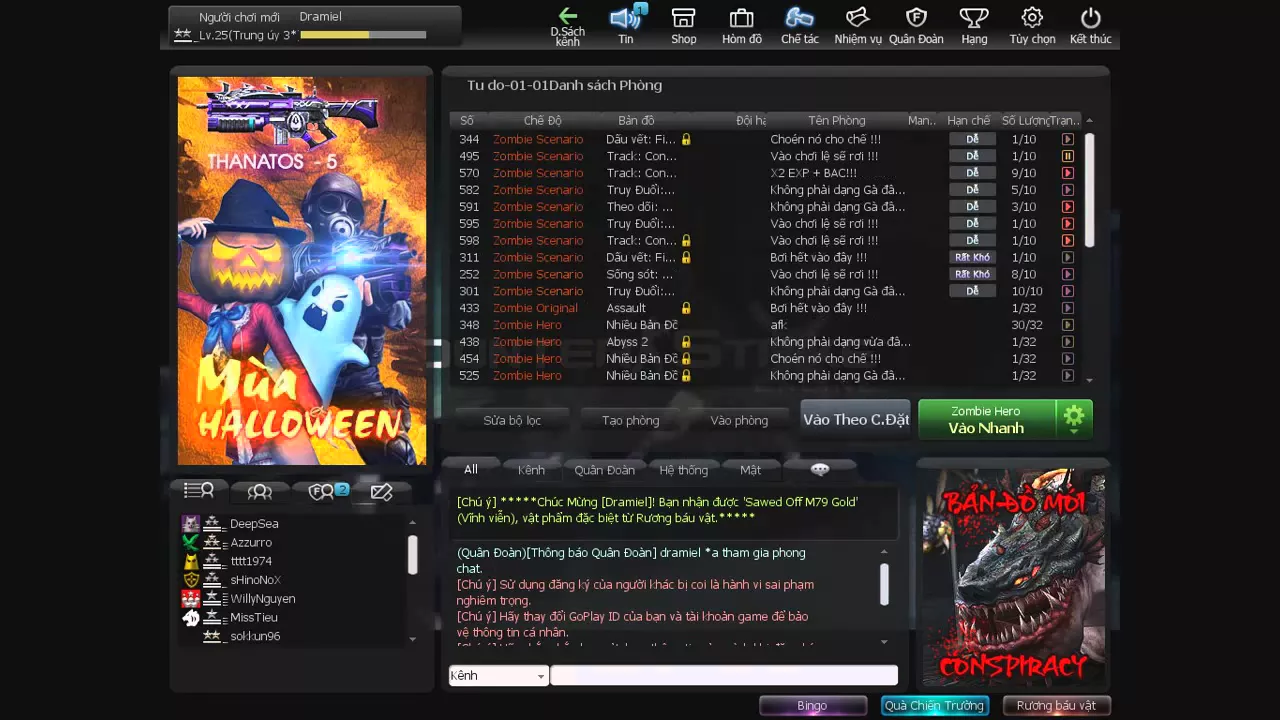
Task: Sort rooms by Hạn chế column header
Action: point(968,120)
